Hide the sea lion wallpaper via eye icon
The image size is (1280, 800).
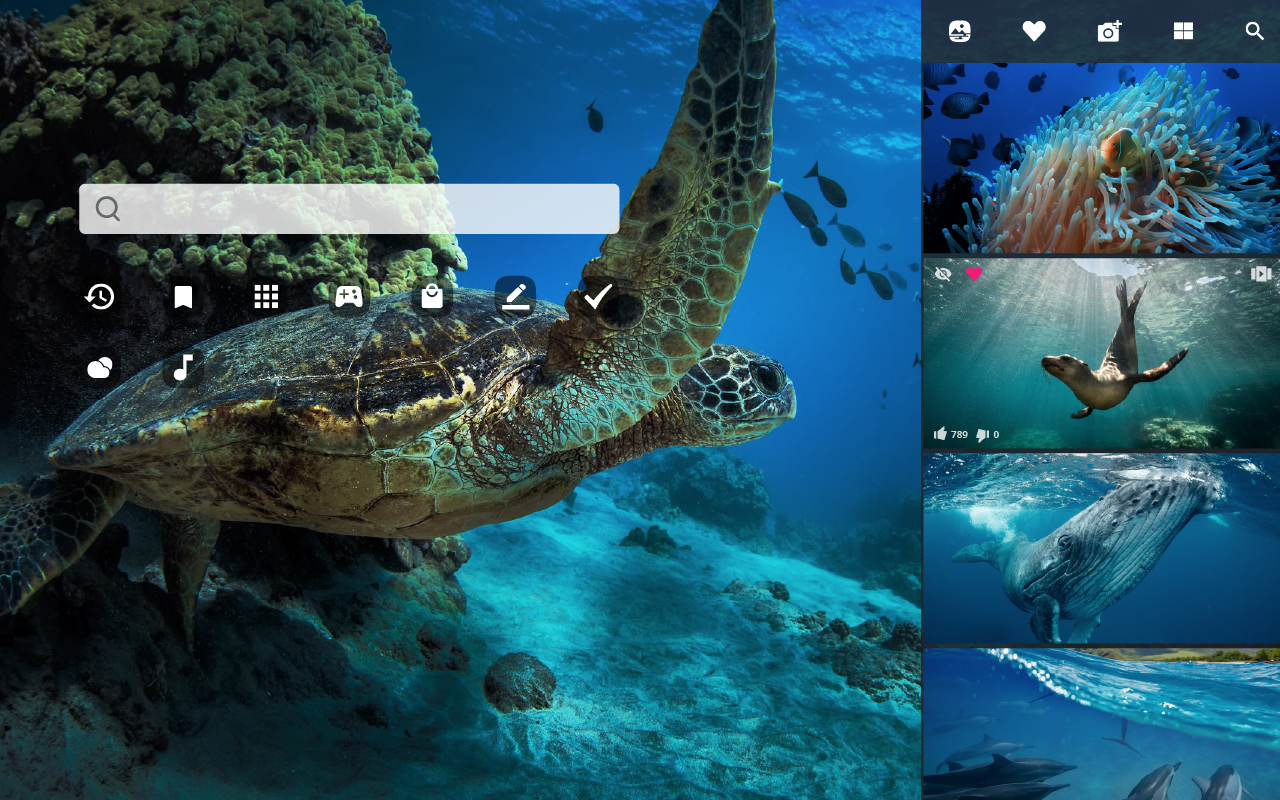pyautogui.click(x=943, y=273)
